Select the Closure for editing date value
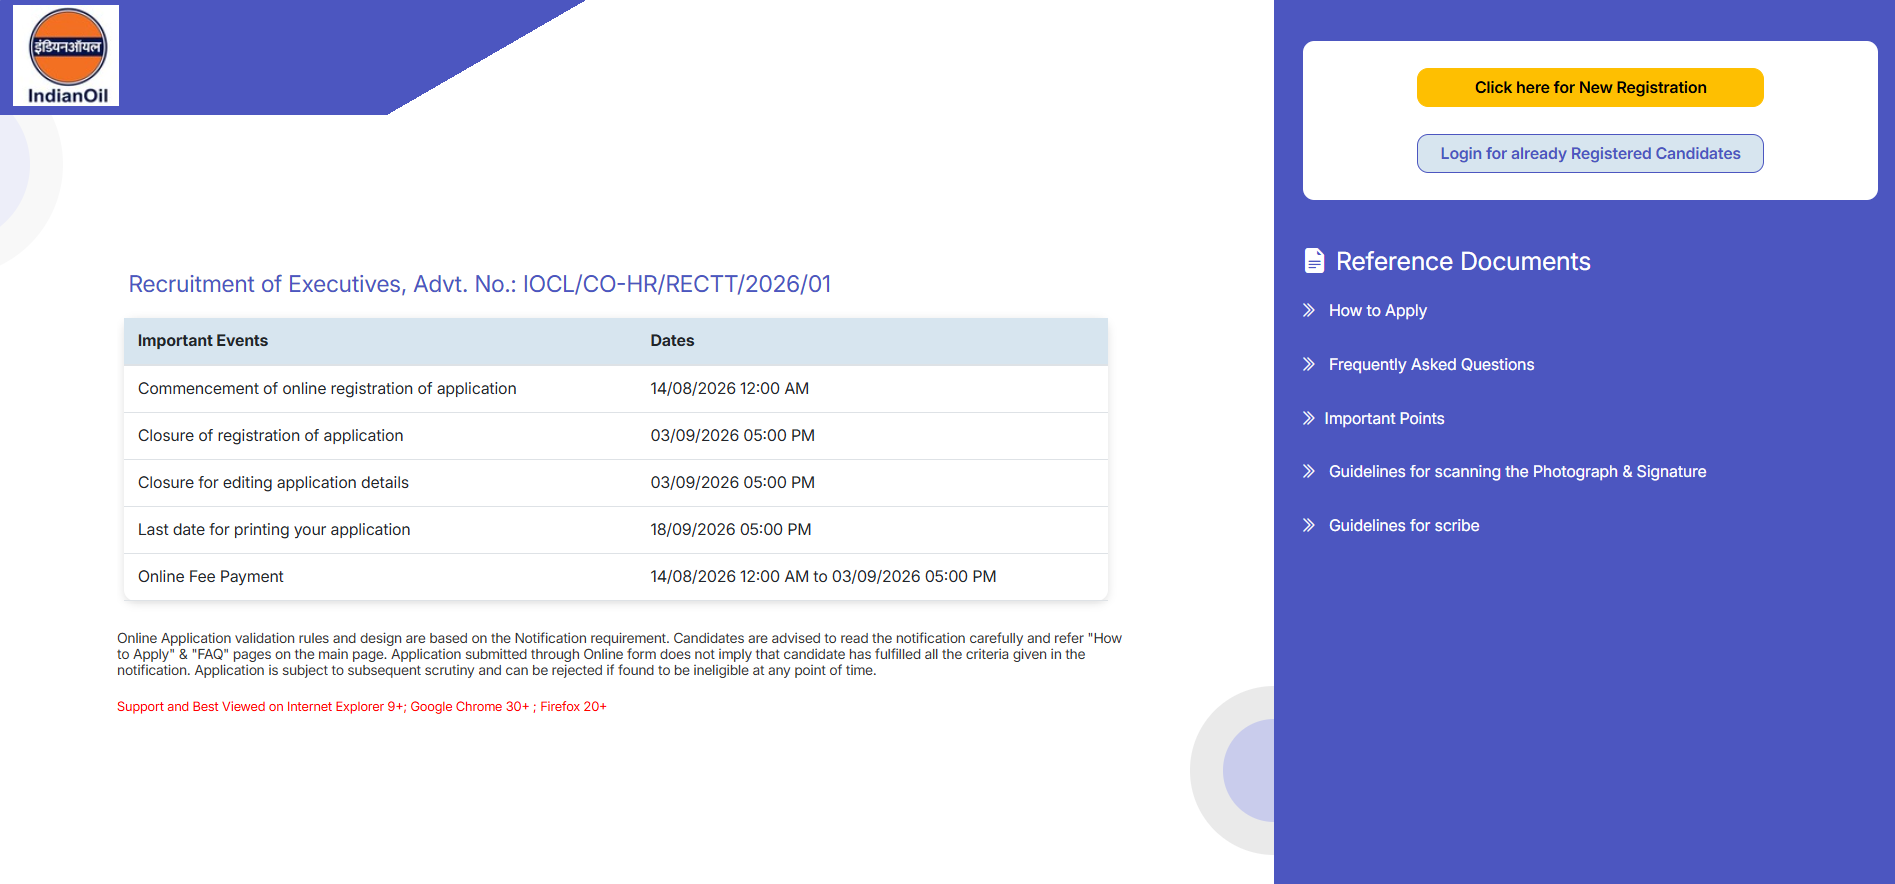This screenshot has width=1895, height=884. click(x=733, y=483)
